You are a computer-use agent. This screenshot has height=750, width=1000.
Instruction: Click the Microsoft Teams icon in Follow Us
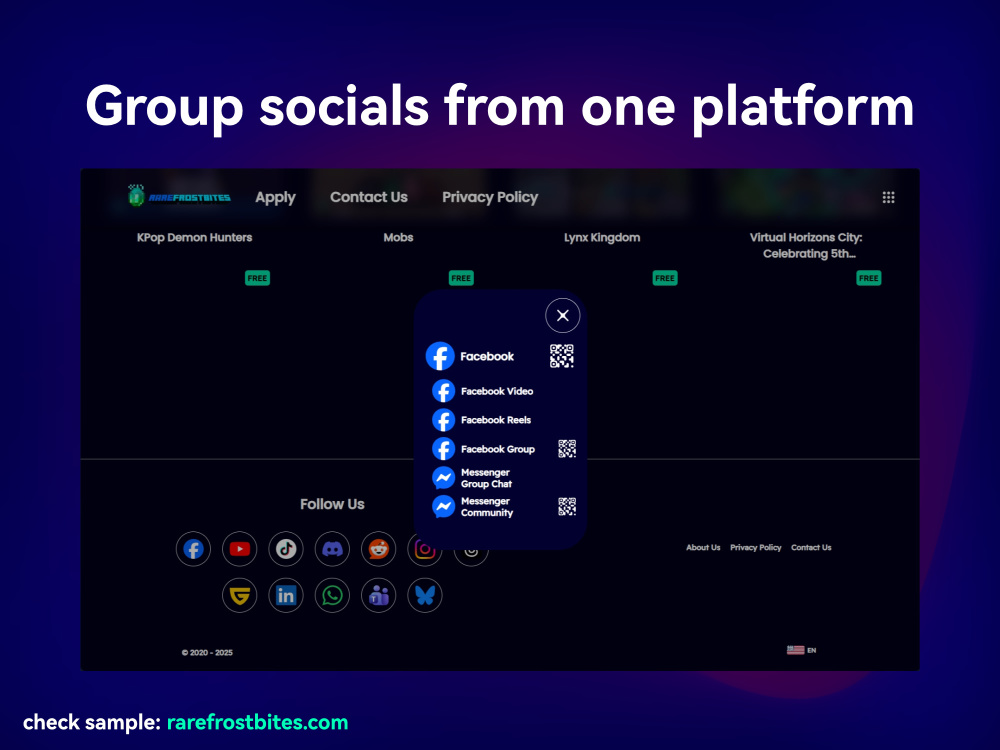pos(379,596)
